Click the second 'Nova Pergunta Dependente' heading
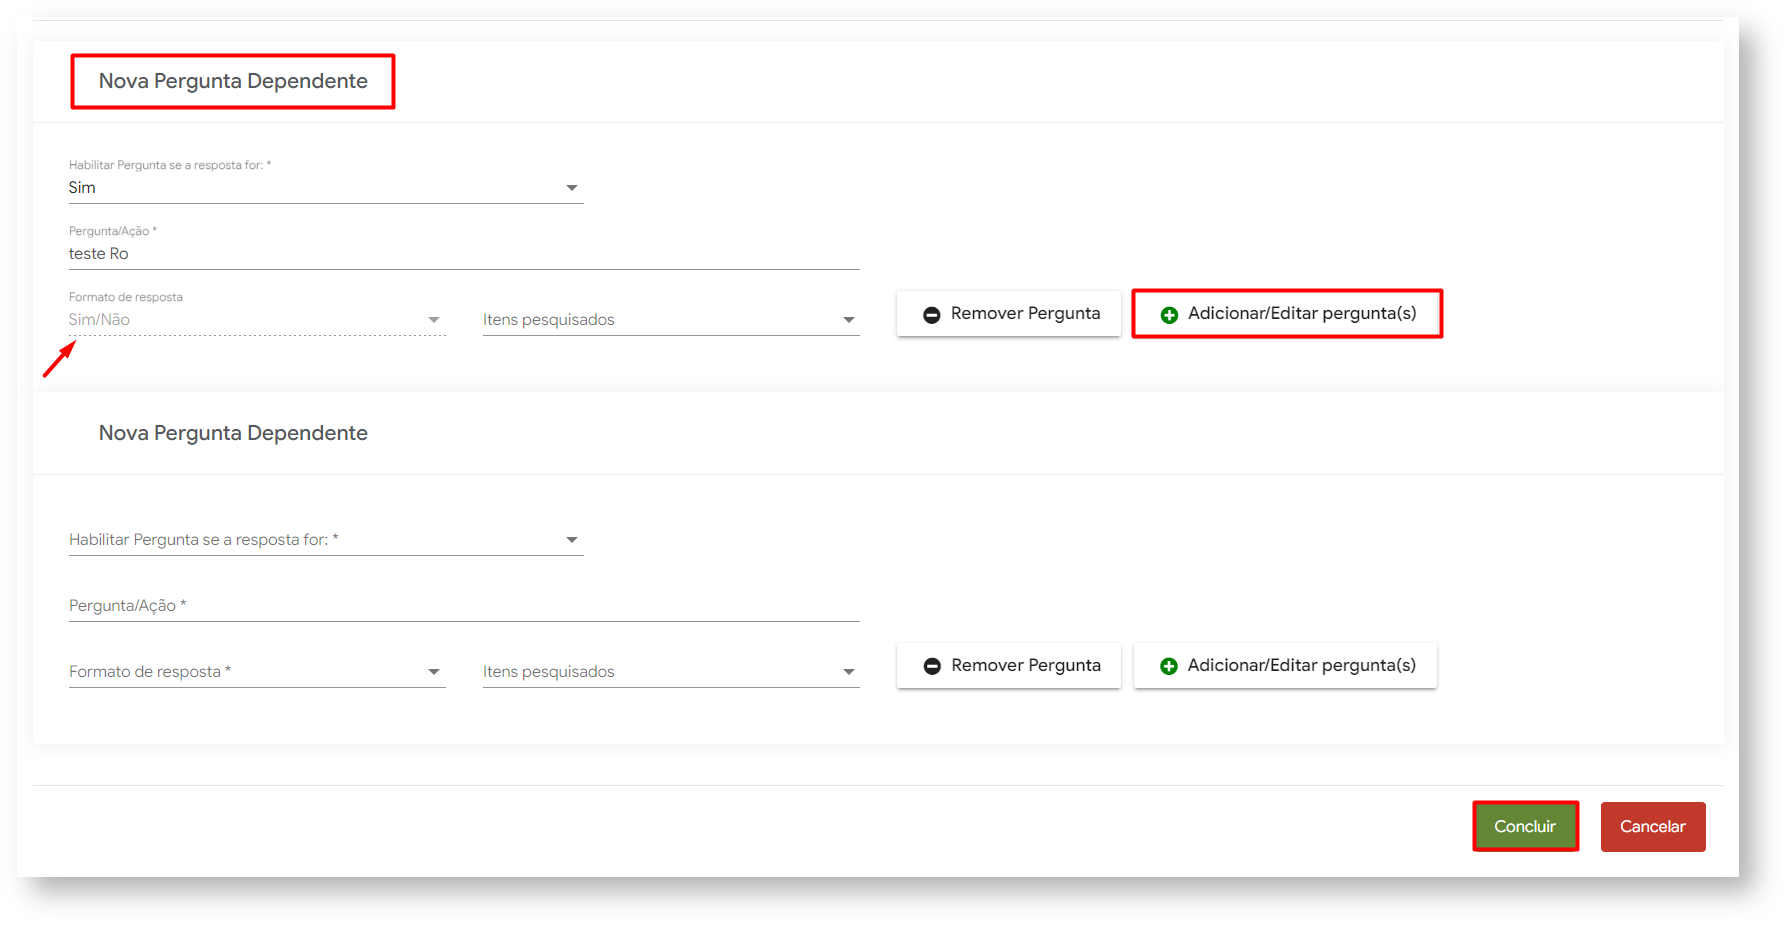This screenshot has width=1787, height=925. [233, 433]
